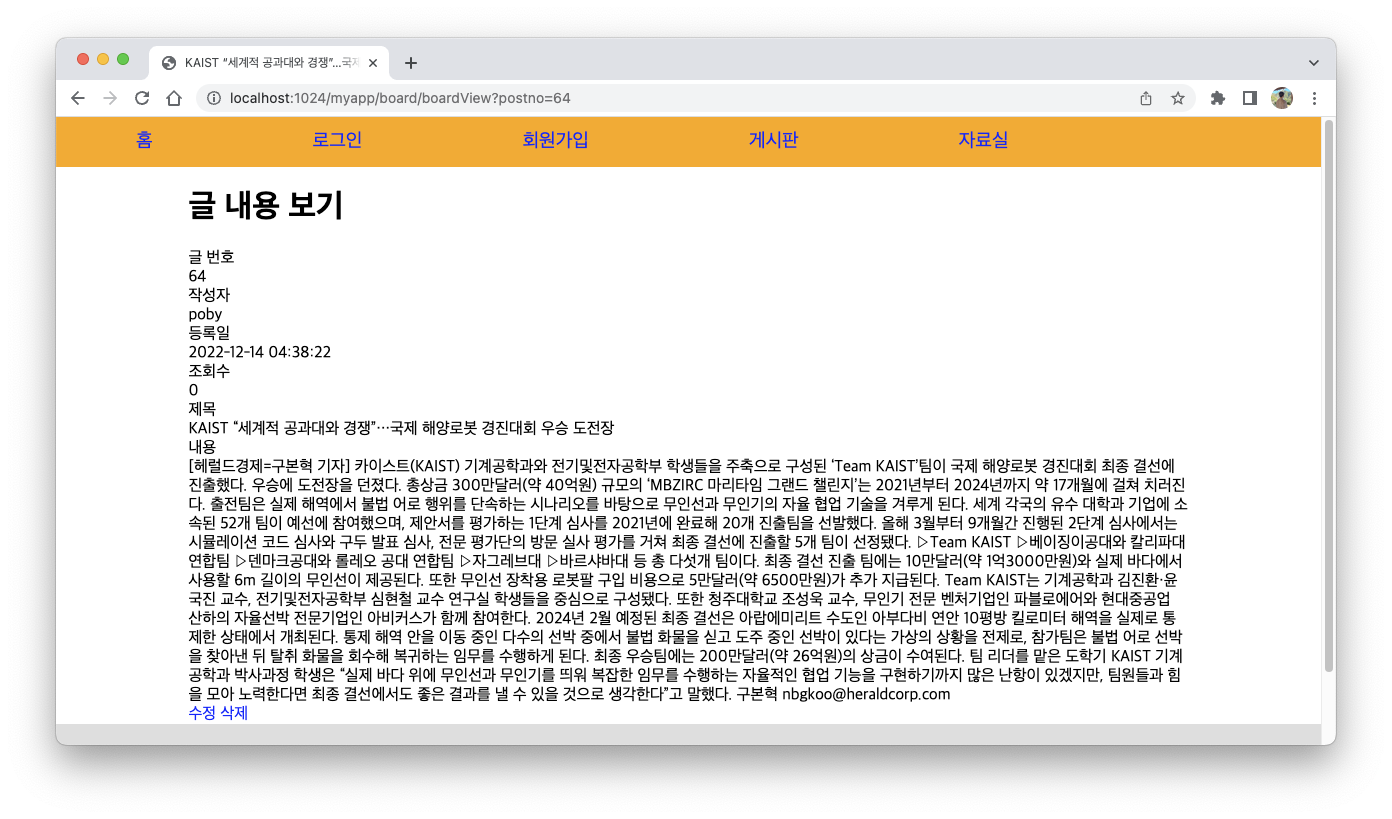Screen dimensions: 1392x819
Task: Open the Chrome three-dot menu
Action: tap(1314, 98)
